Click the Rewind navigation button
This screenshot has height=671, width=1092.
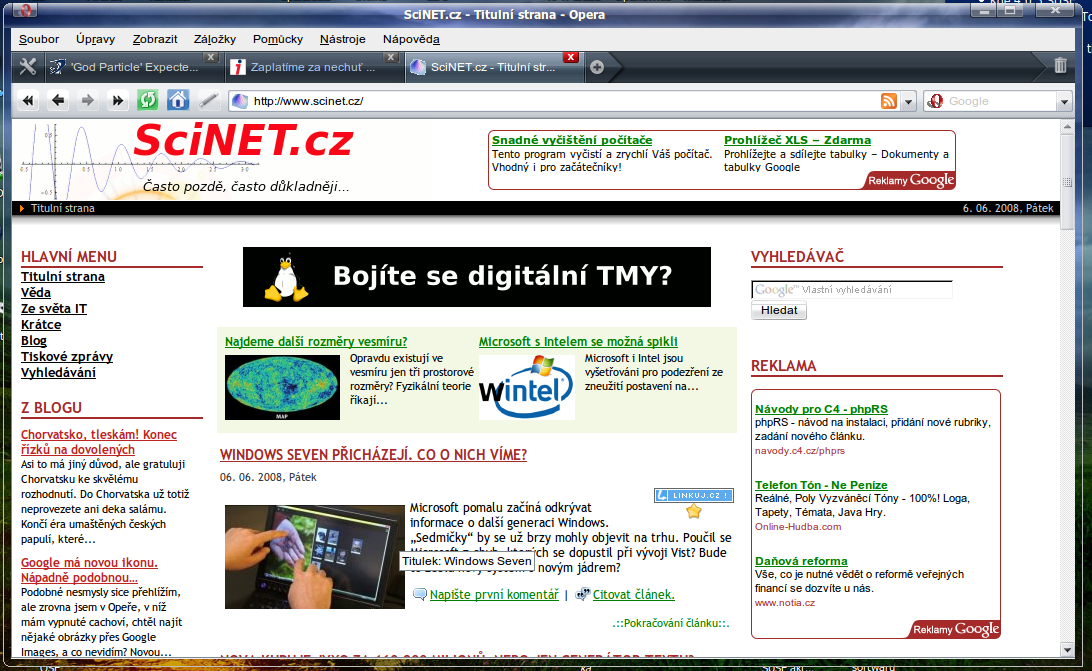click(28, 101)
